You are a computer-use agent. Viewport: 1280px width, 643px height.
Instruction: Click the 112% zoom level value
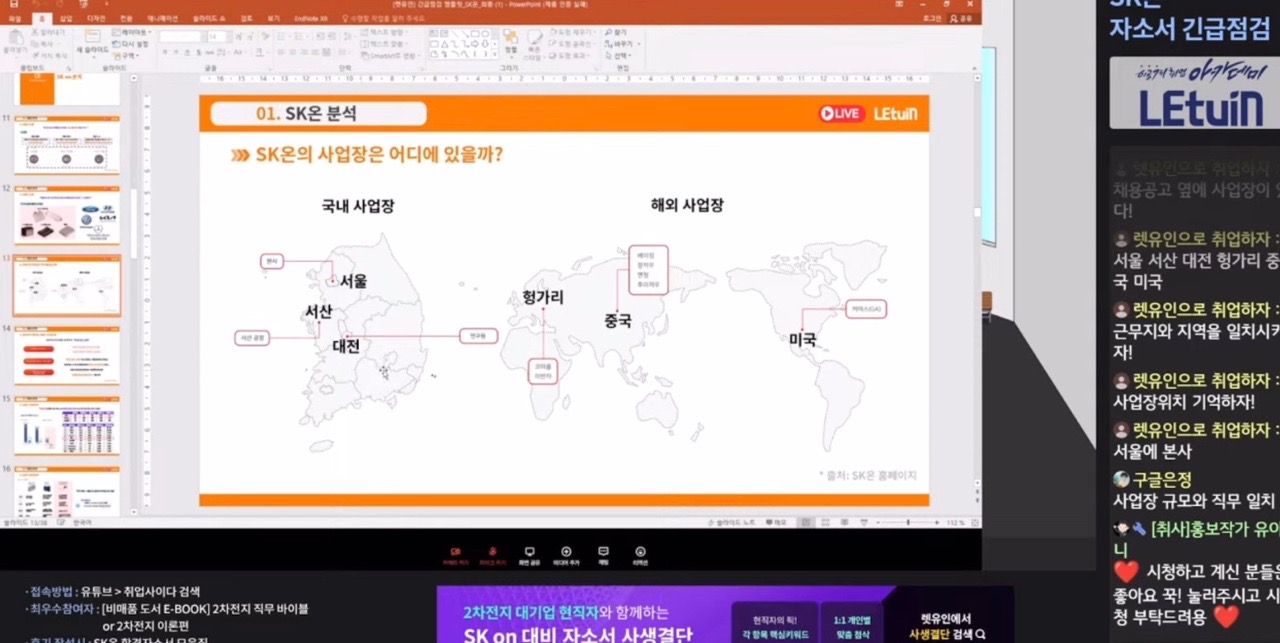pos(955,522)
